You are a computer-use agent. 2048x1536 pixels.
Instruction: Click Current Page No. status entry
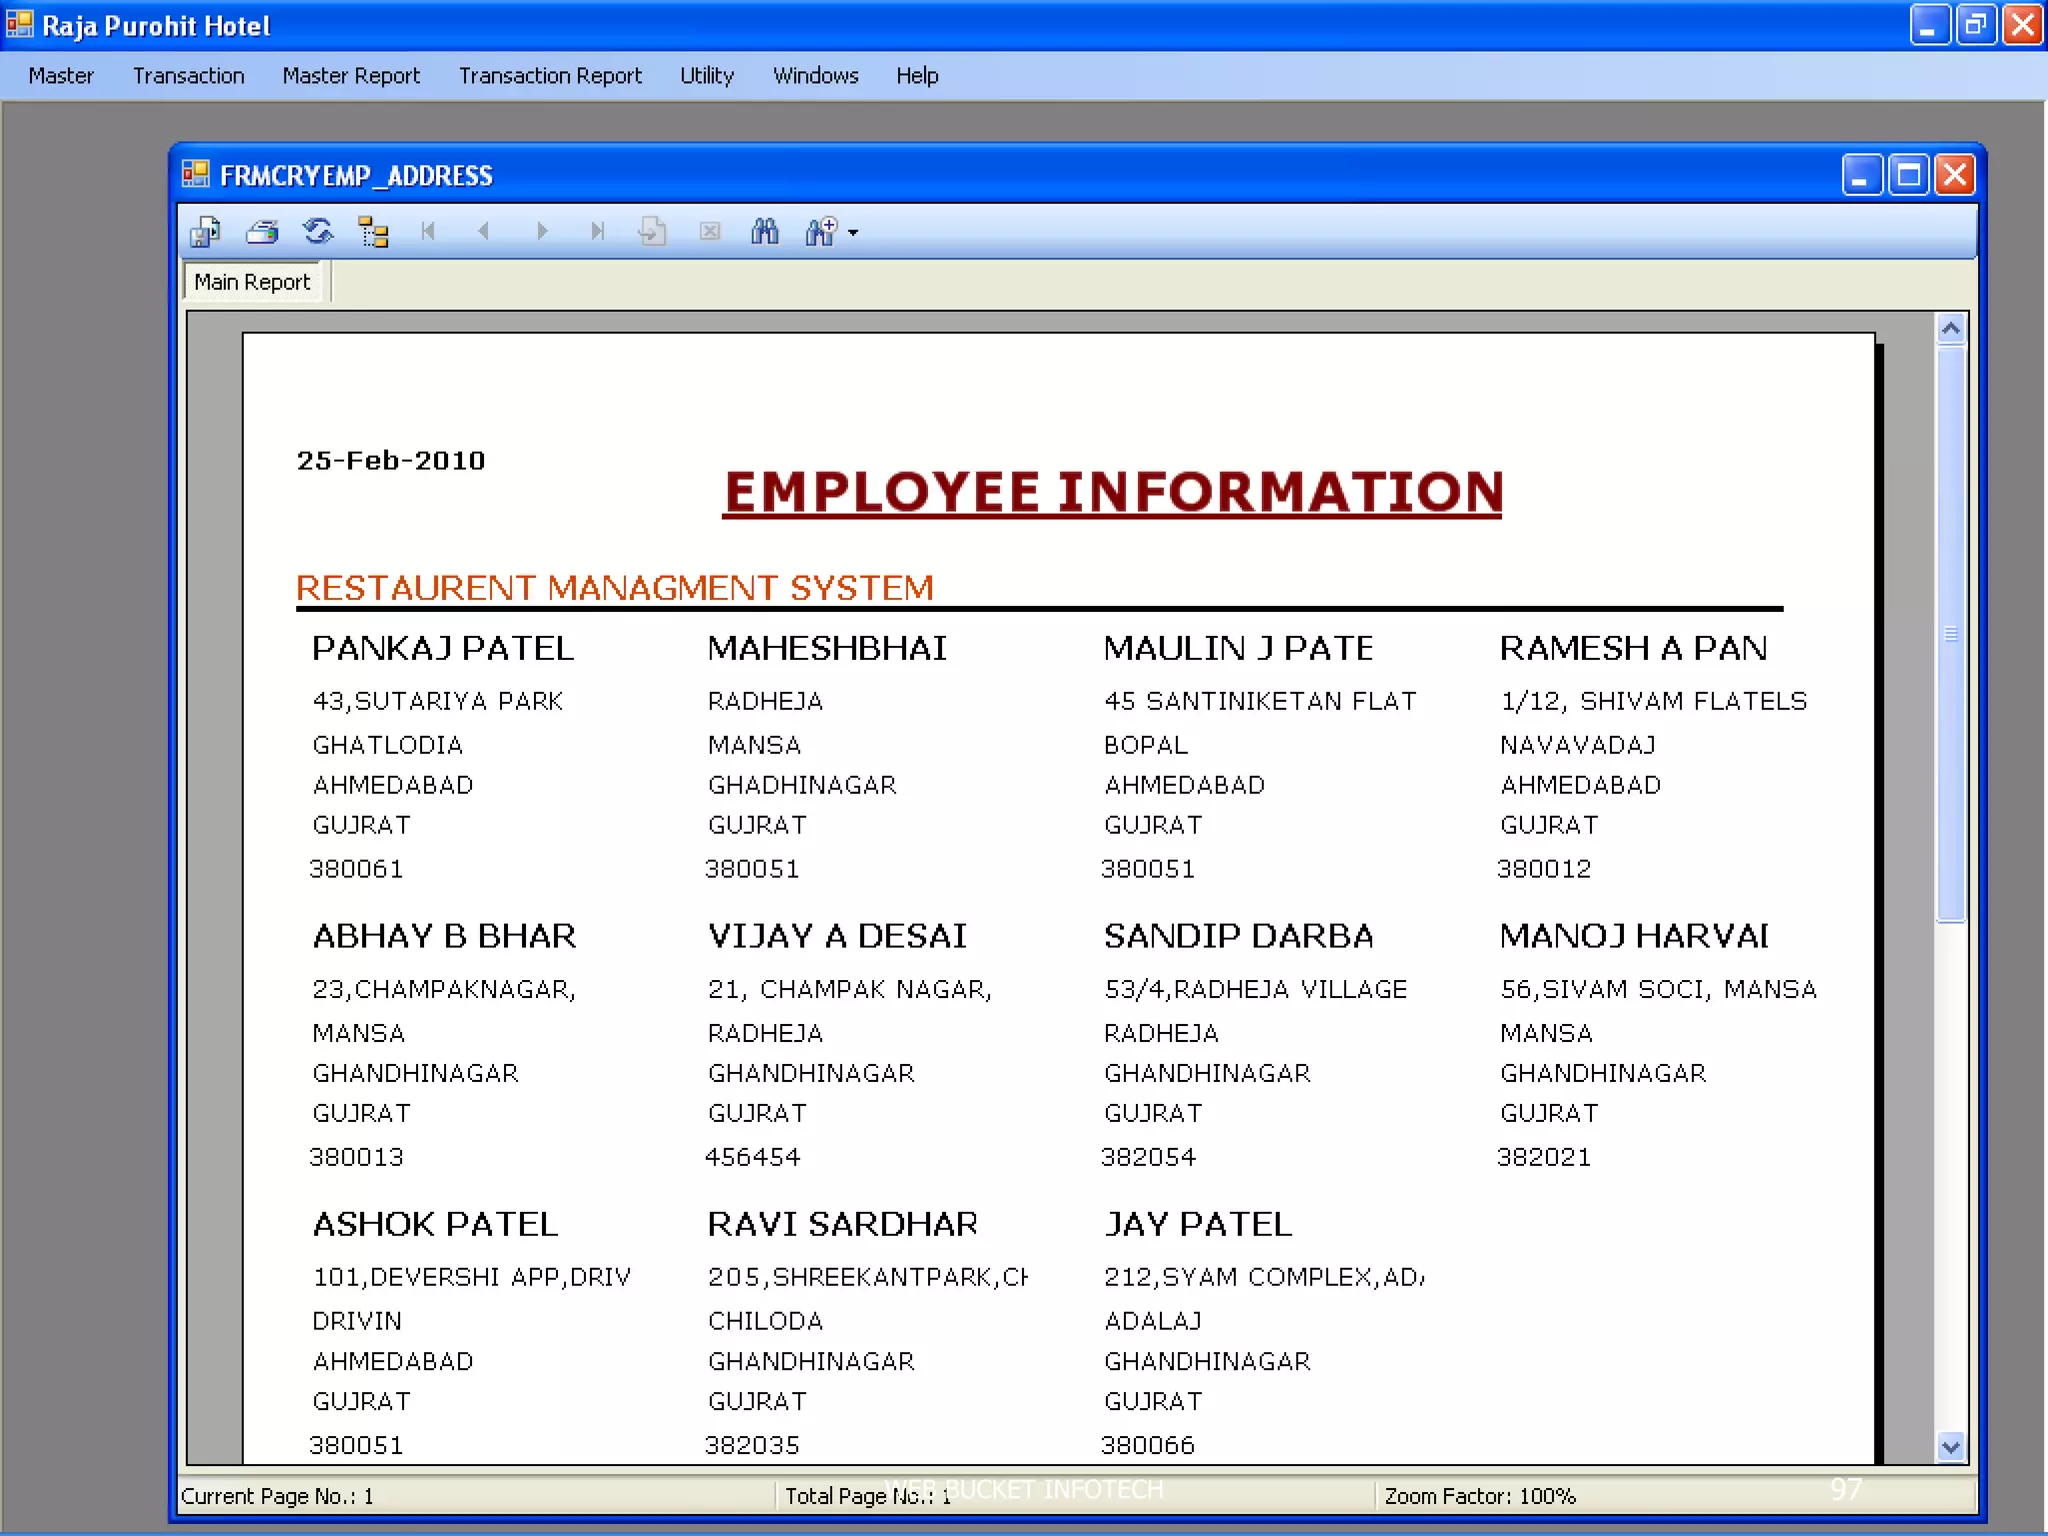click(277, 1496)
